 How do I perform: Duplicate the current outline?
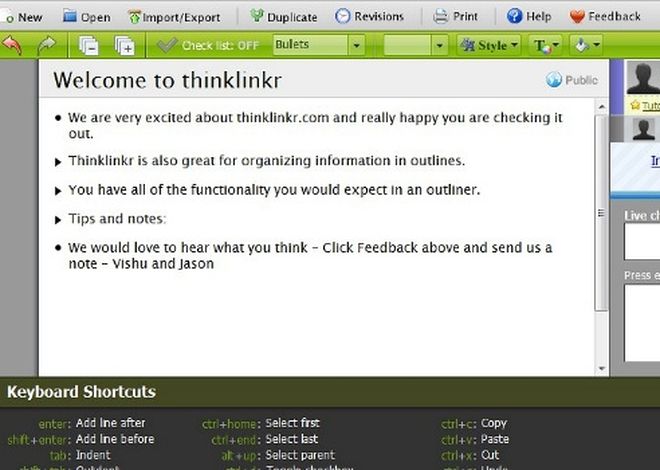[x=283, y=17]
